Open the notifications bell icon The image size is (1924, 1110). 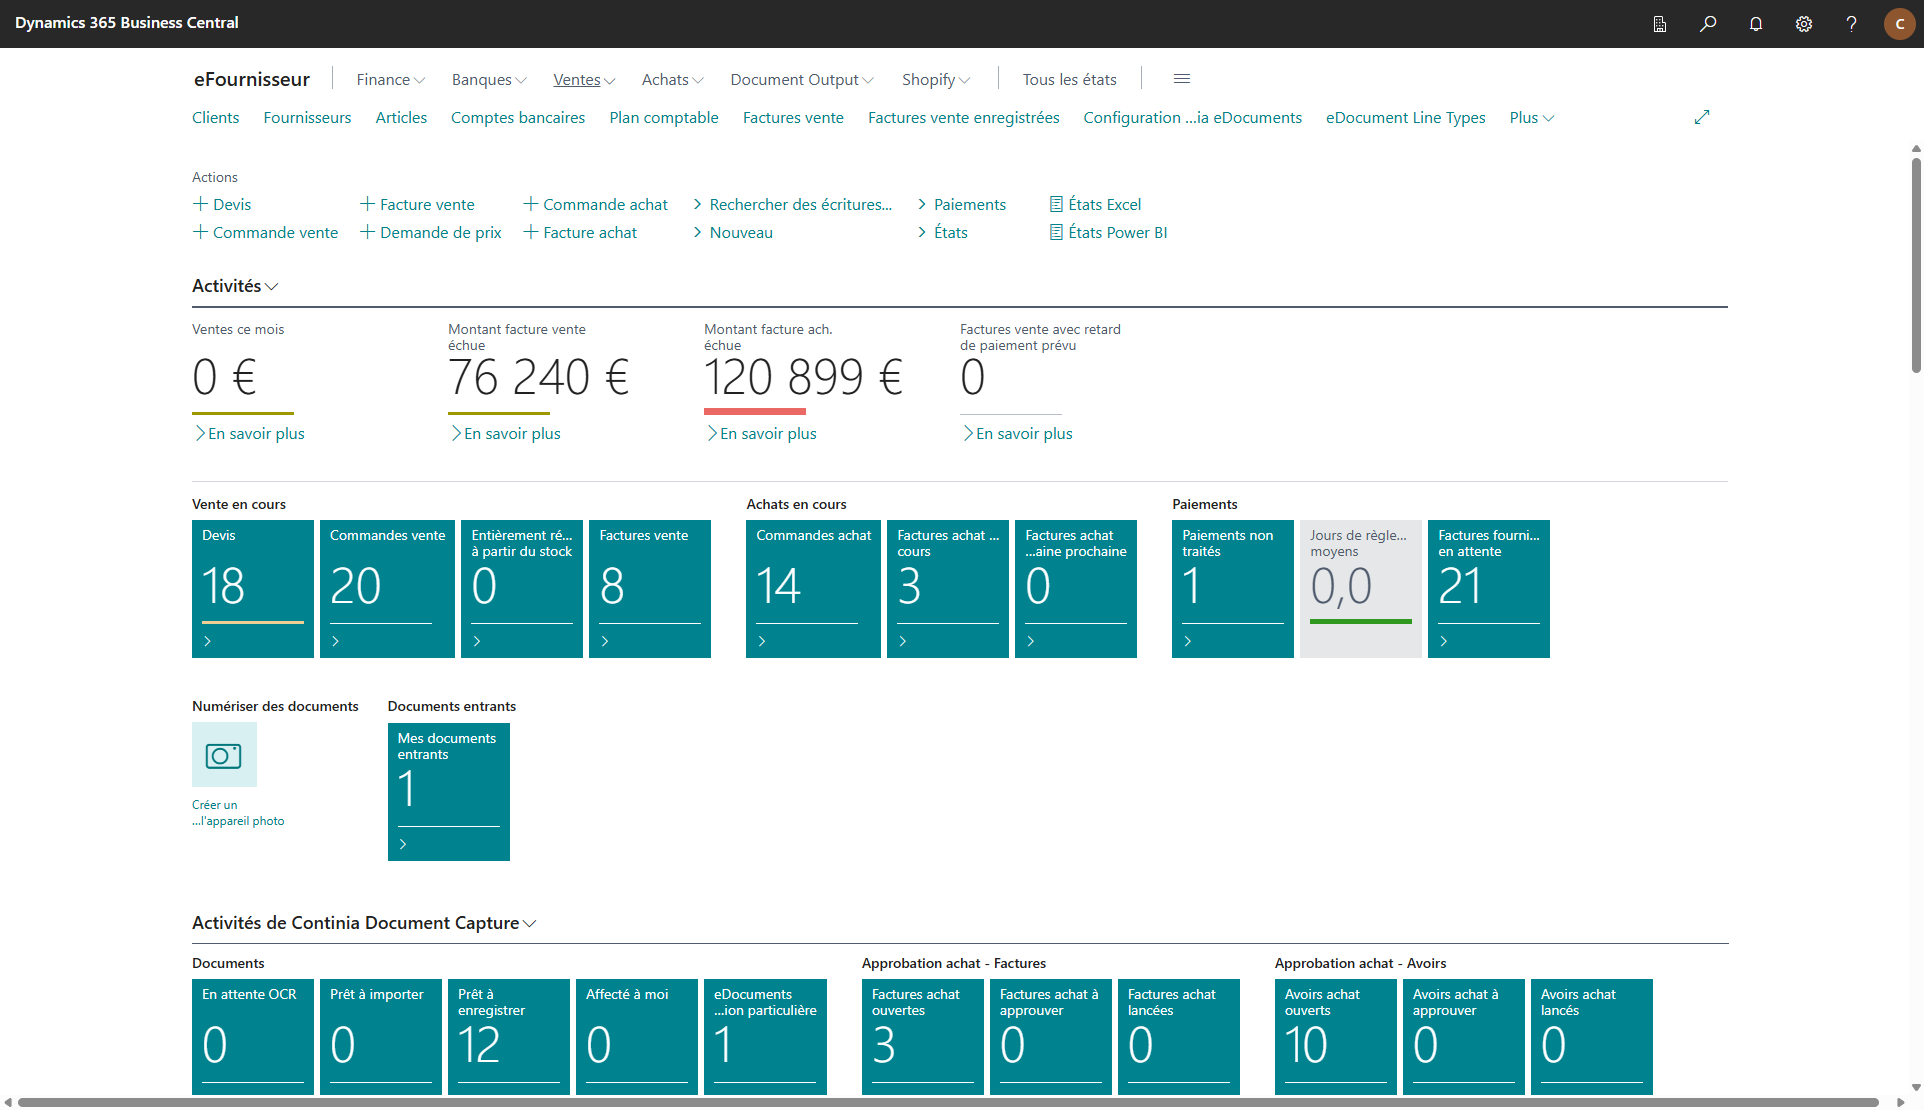pyautogui.click(x=1756, y=23)
